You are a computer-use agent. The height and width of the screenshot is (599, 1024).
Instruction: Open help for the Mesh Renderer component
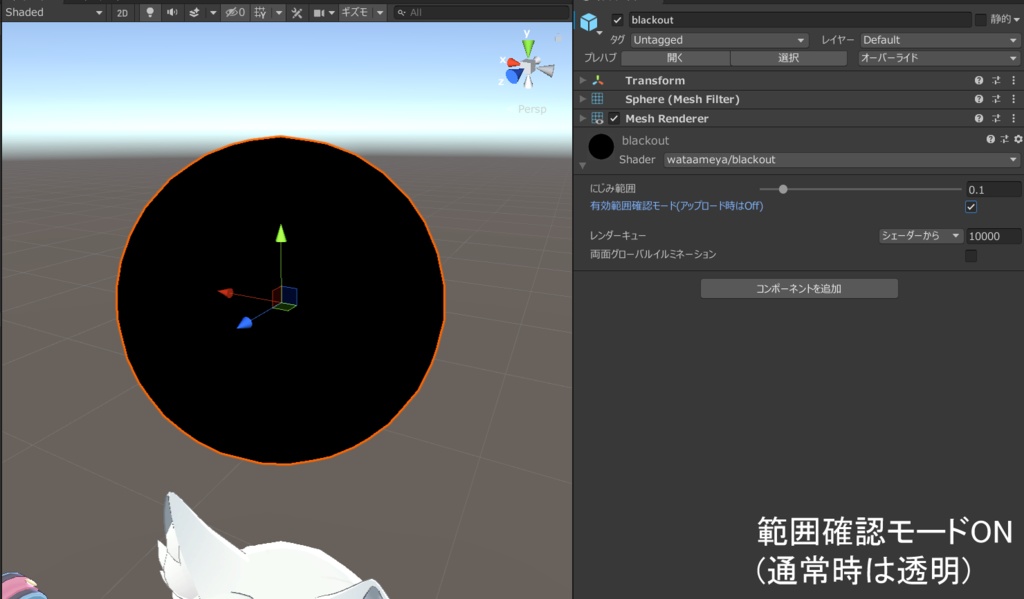(979, 118)
